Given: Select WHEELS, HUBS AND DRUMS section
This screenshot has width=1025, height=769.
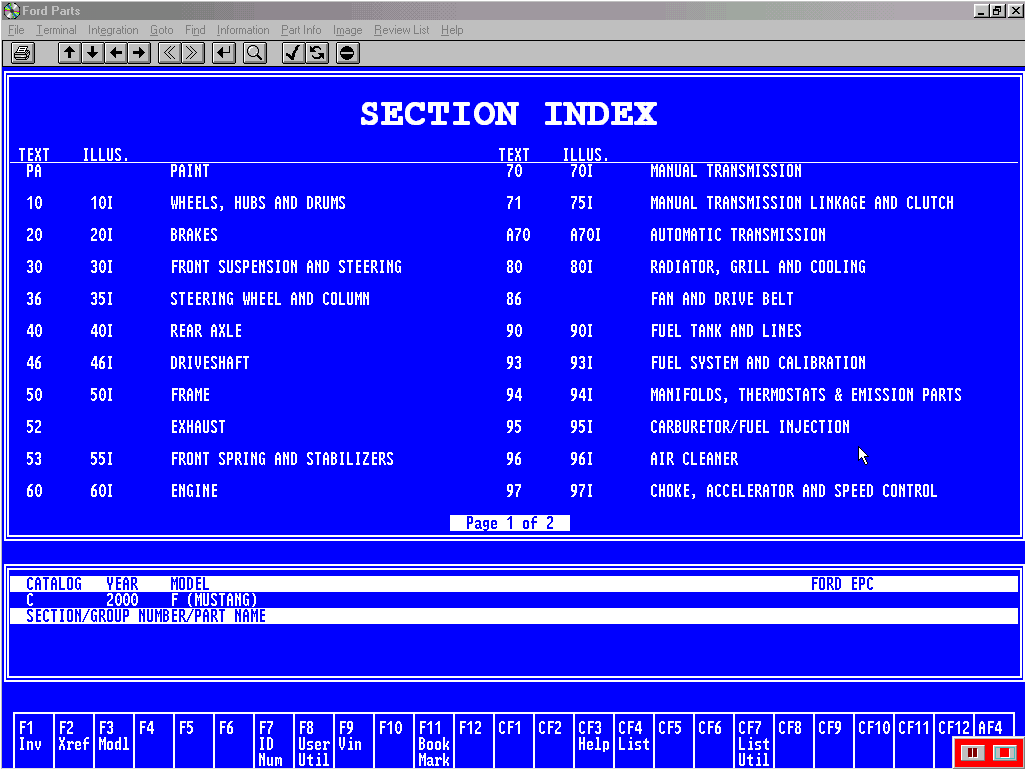Looking at the screenshot, I should pos(258,203).
